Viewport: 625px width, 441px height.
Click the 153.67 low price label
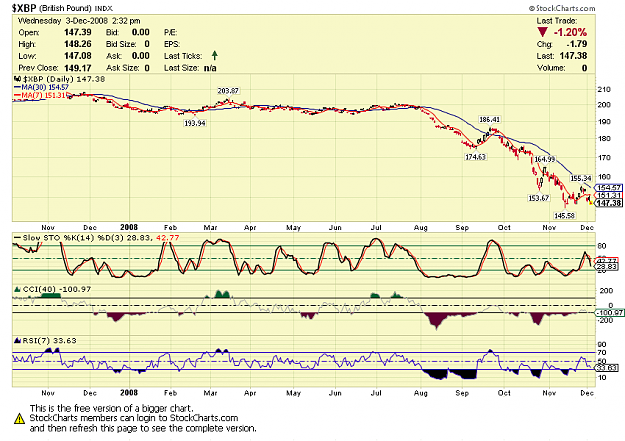coord(539,198)
